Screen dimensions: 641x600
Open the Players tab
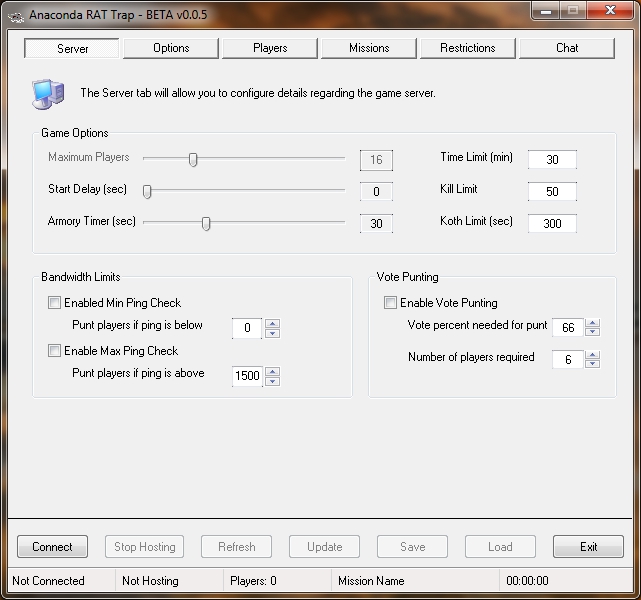point(270,49)
